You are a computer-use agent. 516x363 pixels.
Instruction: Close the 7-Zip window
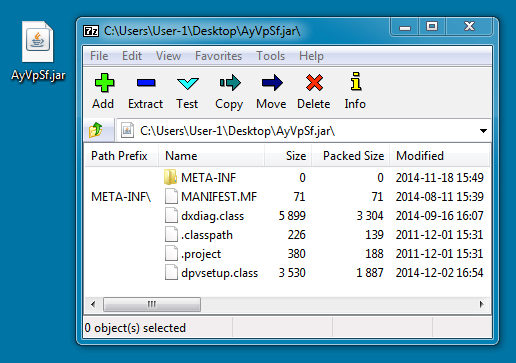(469, 27)
